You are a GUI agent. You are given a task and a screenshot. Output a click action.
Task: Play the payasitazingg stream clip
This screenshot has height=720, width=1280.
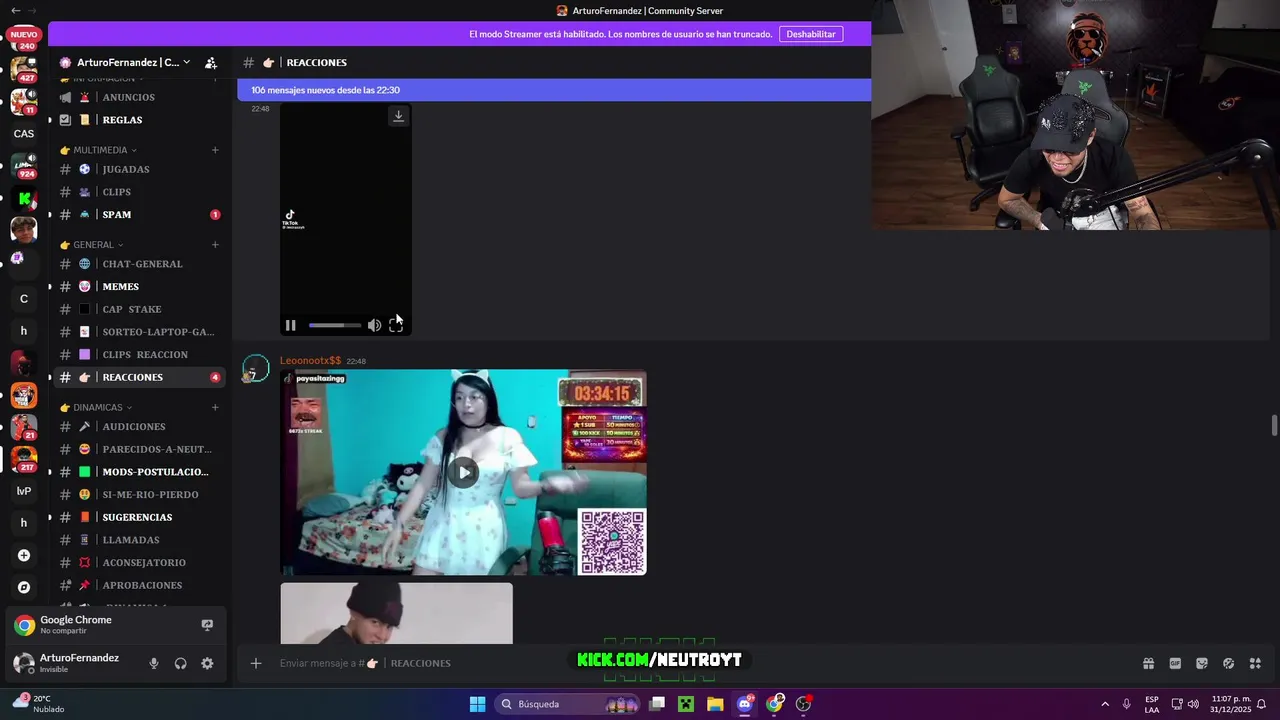coord(463,472)
